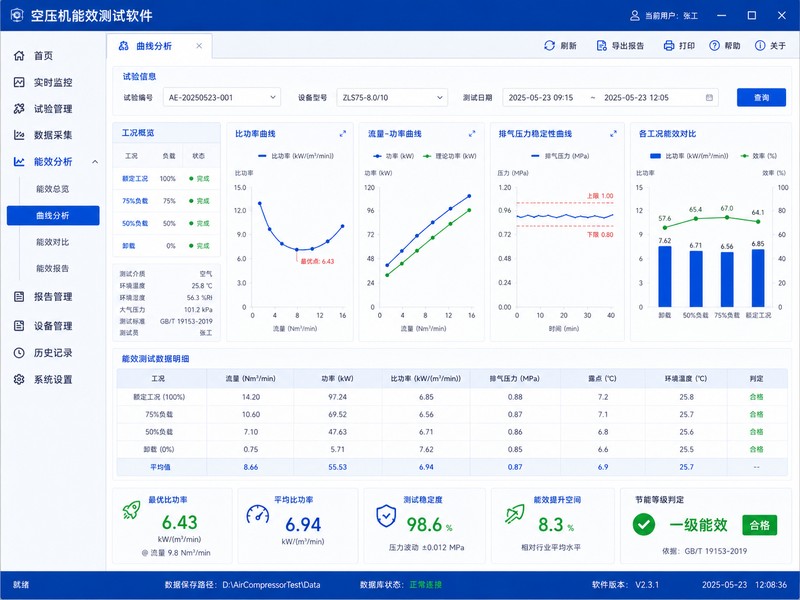This screenshot has height=600, width=800.
Task: Click the 导出报告 export icon
Action: tap(601, 45)
